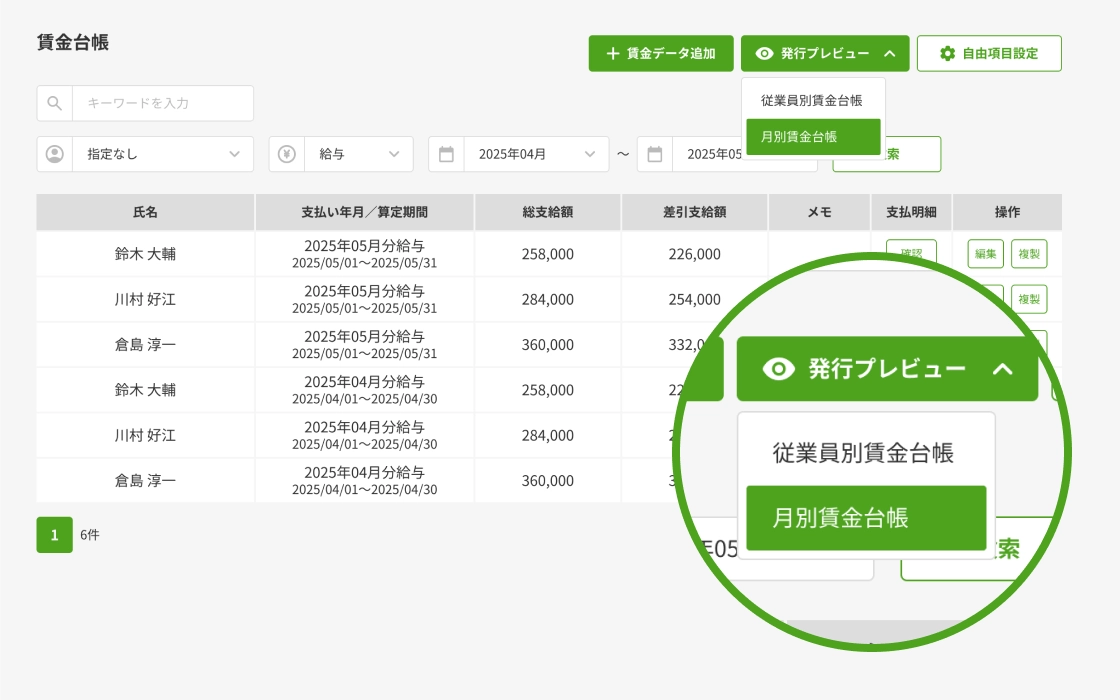Click the eye icon on the toolbar 発行プレビュー button
Viewport: 1120px width, 700px height.
coord(765,54)
